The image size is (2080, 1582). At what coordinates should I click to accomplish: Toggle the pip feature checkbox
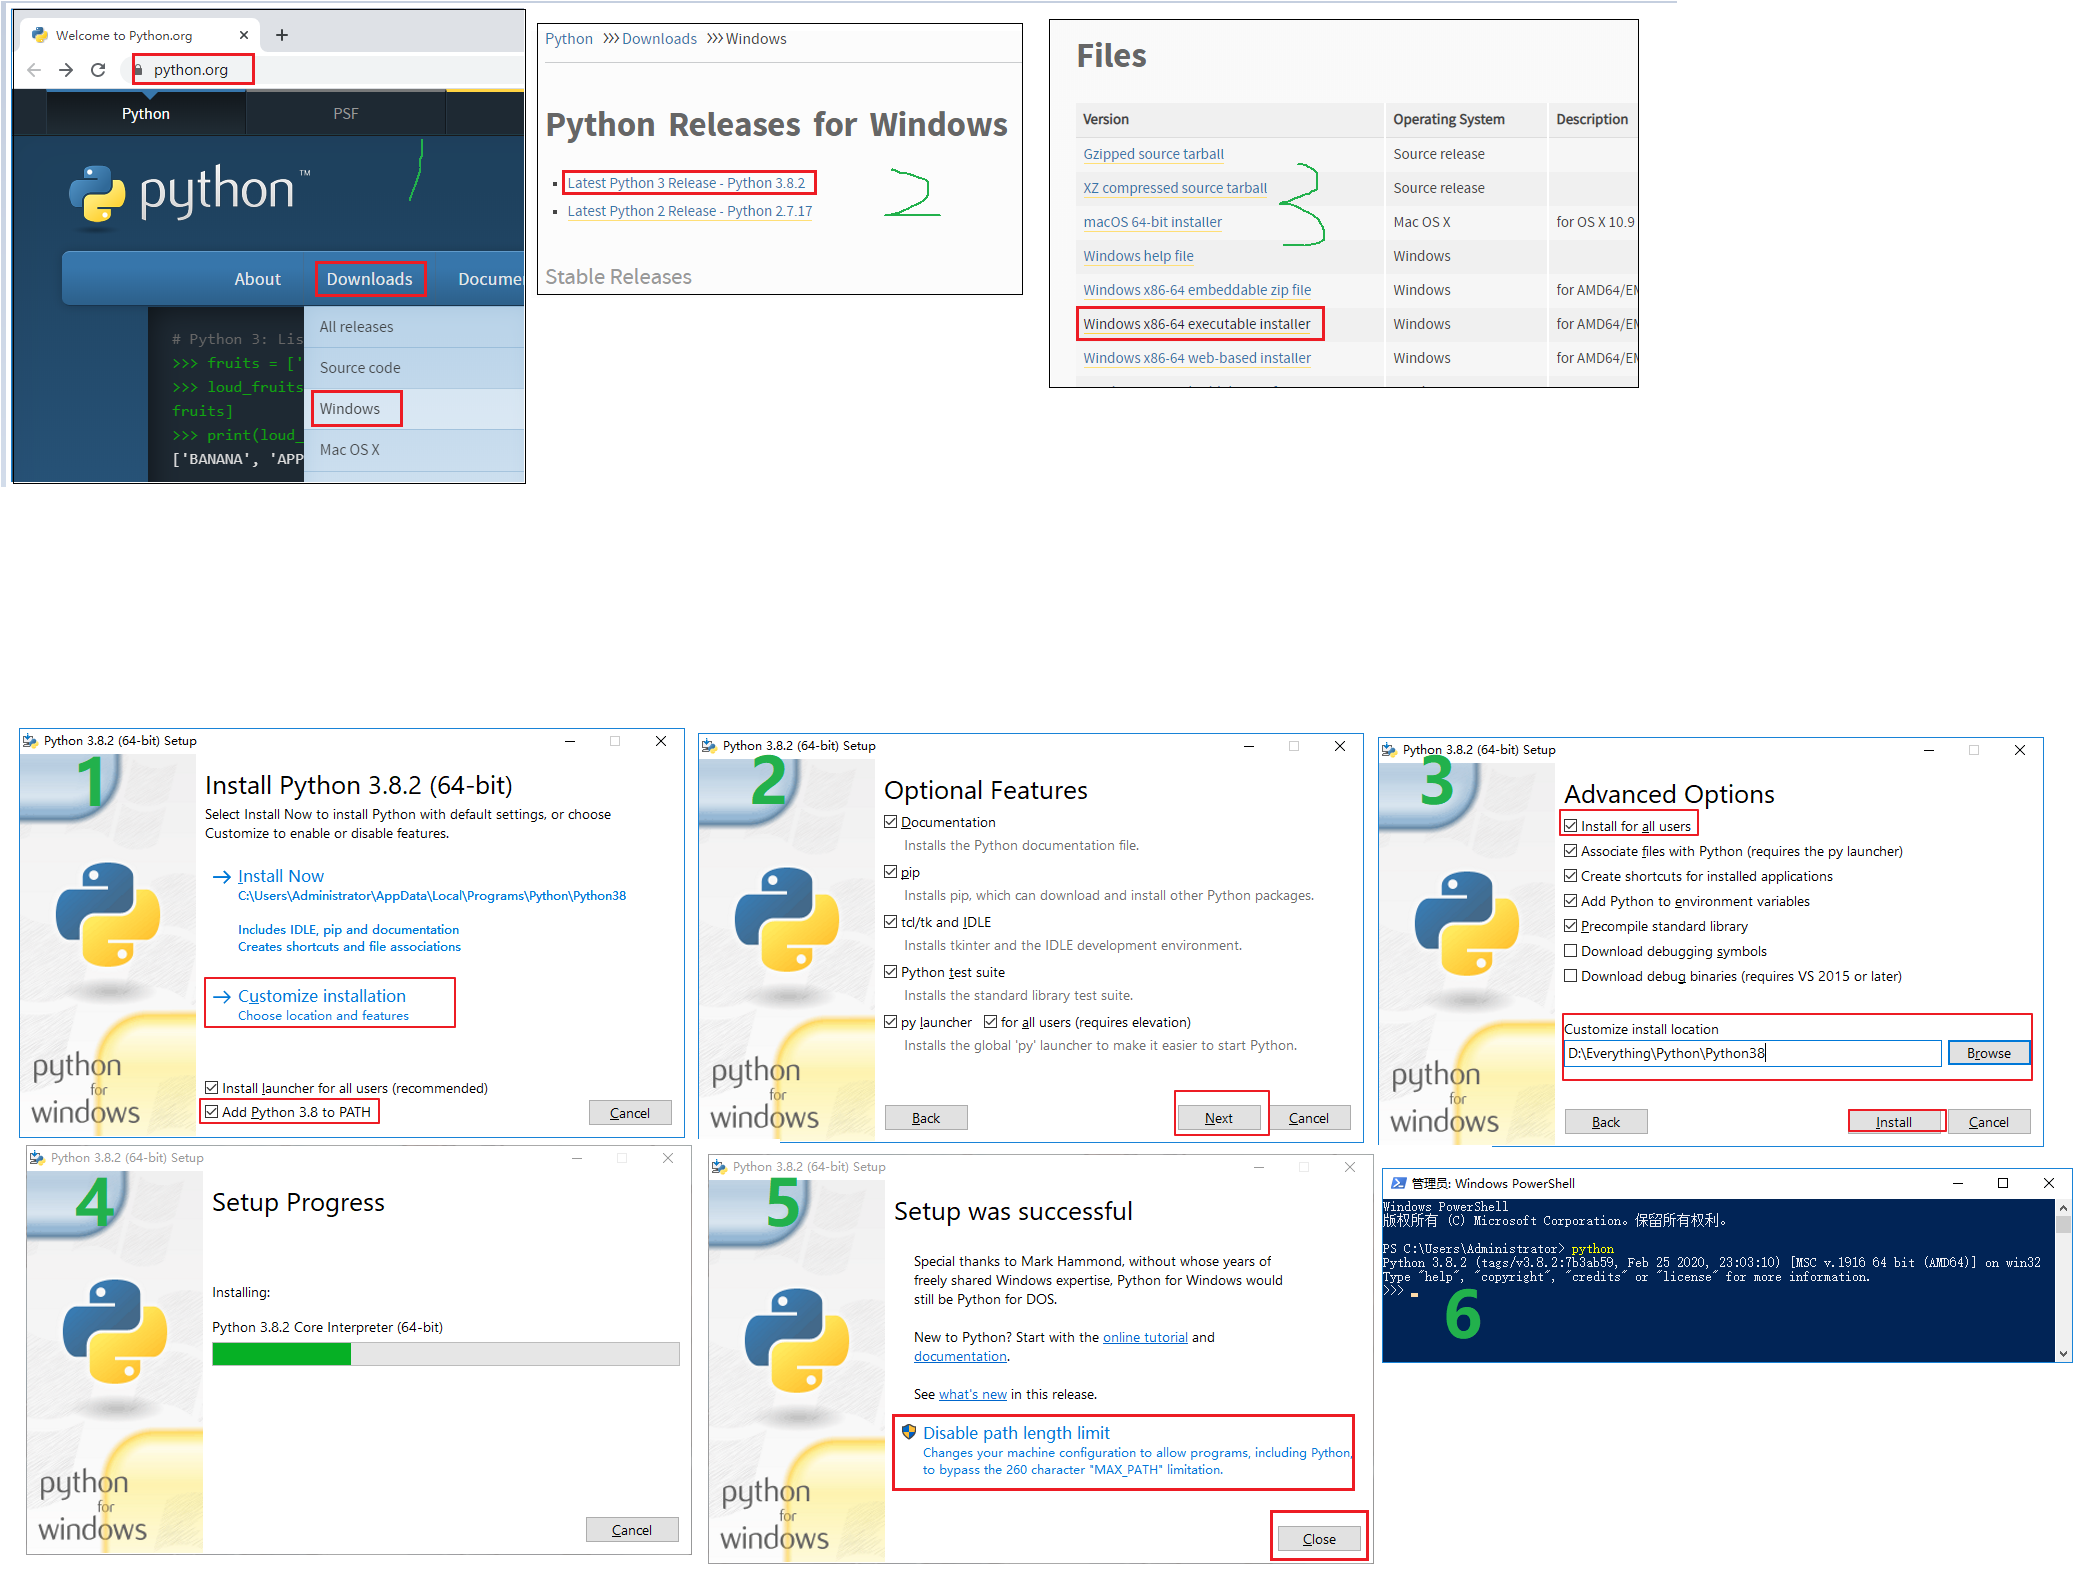coord(890,872)
